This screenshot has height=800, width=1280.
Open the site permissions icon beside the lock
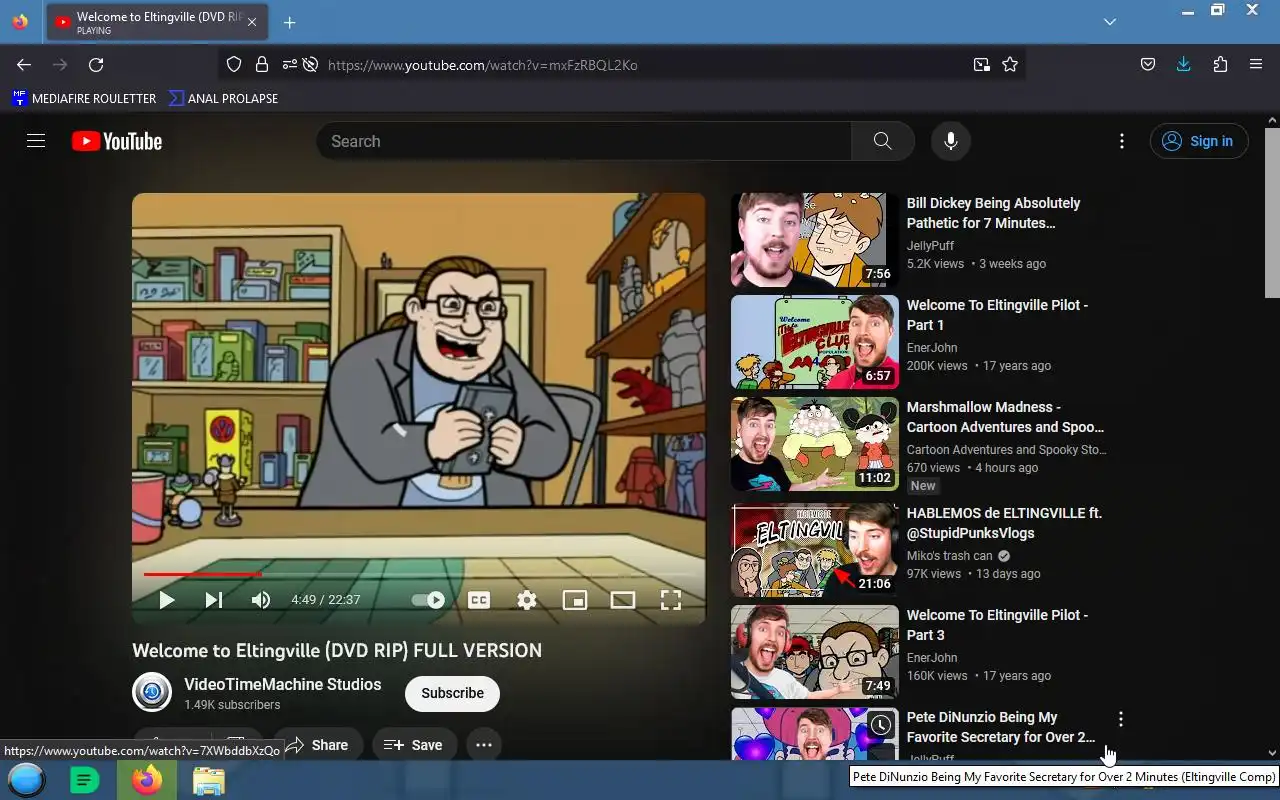(288, 65)
